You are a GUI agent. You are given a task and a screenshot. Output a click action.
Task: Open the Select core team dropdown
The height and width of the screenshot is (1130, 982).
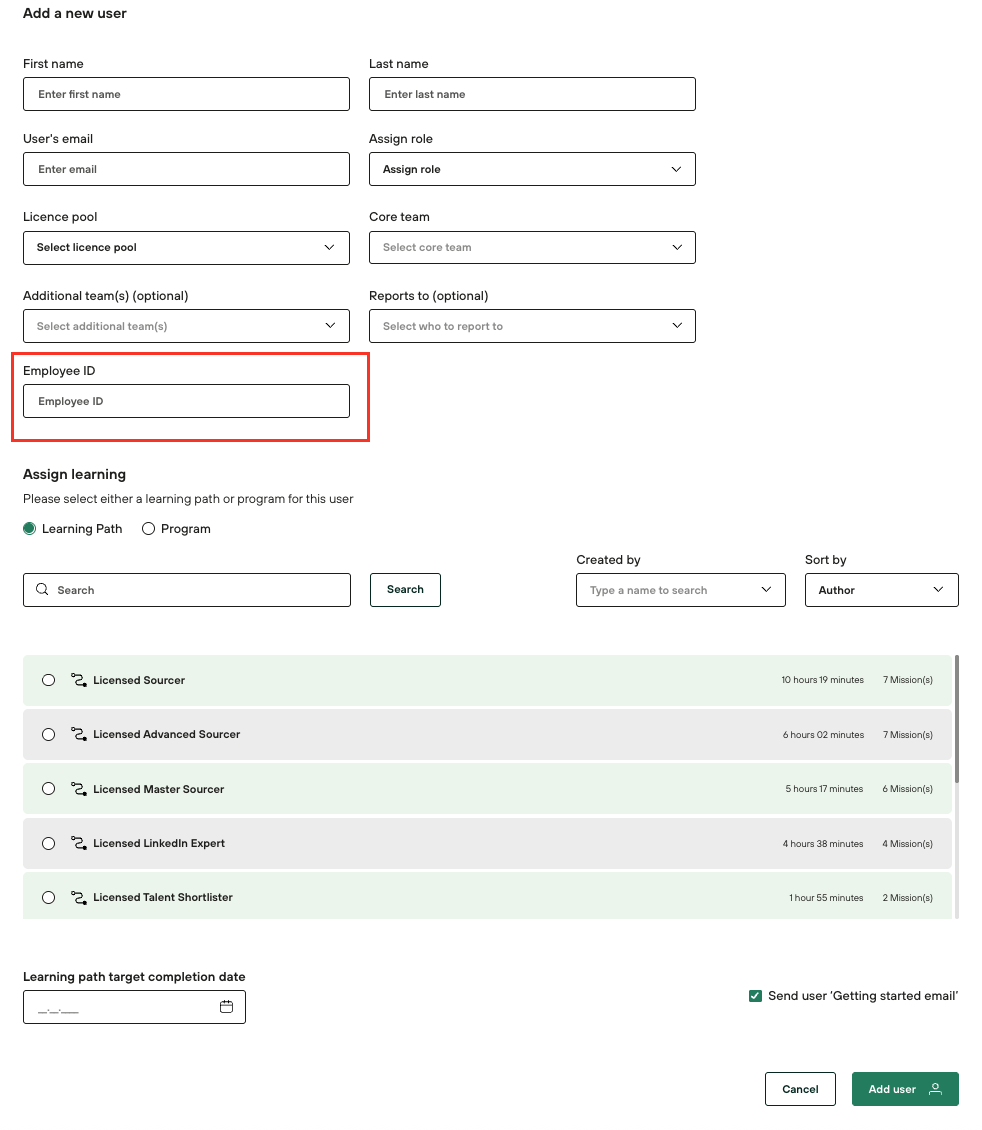(x=532, y=247)
